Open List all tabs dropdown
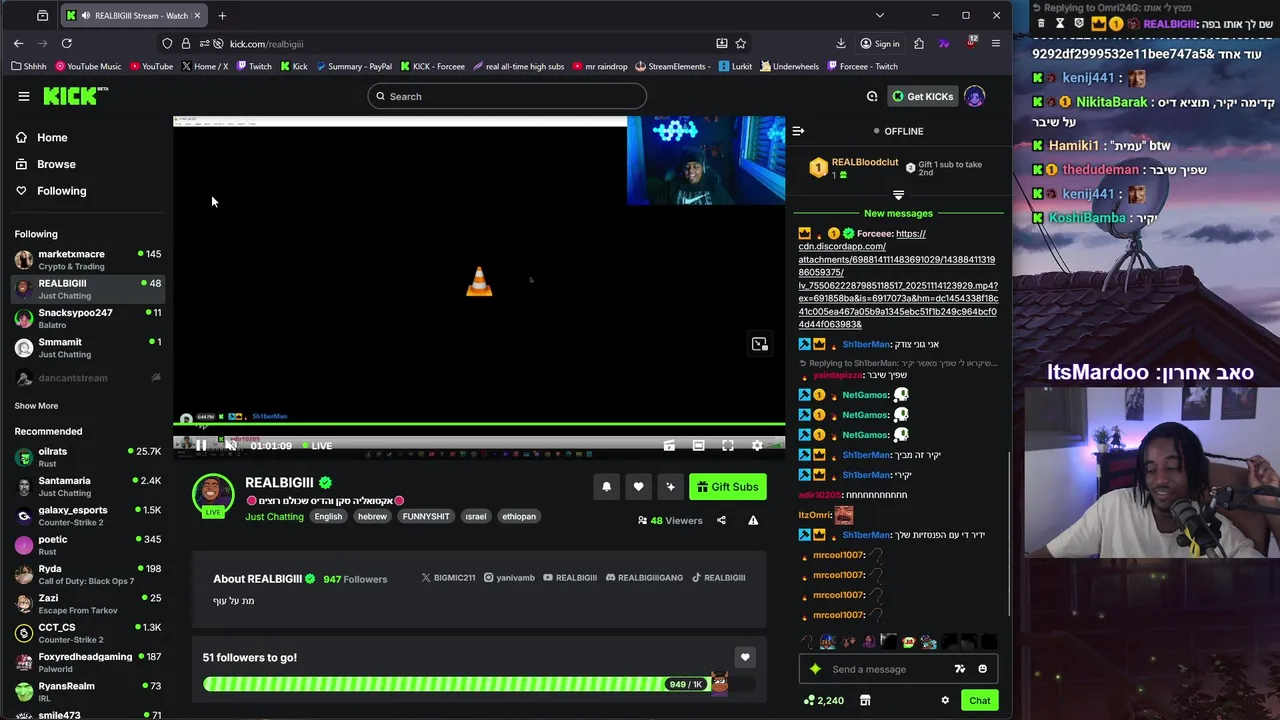The height and width of the screenshot is (720, 1280). pyautogui.click(x=879, y=15)
